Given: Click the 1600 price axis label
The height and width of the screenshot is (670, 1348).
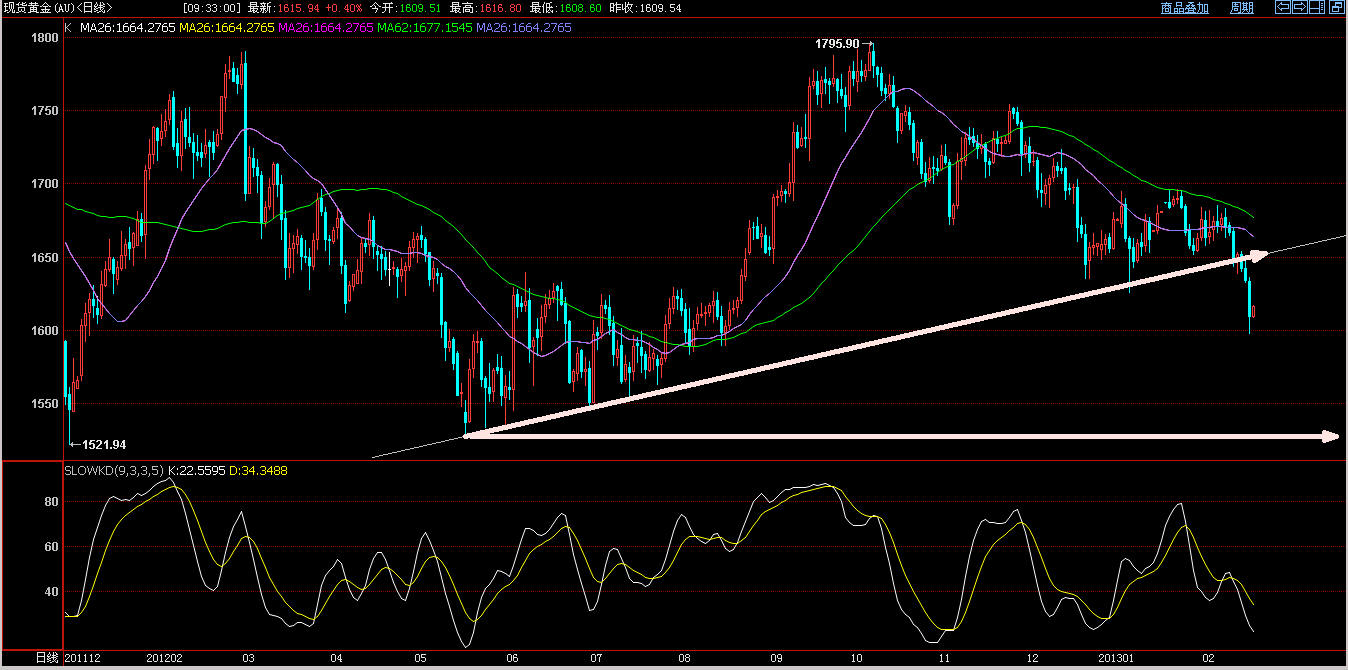Looking at the screenshot, I should point(46,330).
